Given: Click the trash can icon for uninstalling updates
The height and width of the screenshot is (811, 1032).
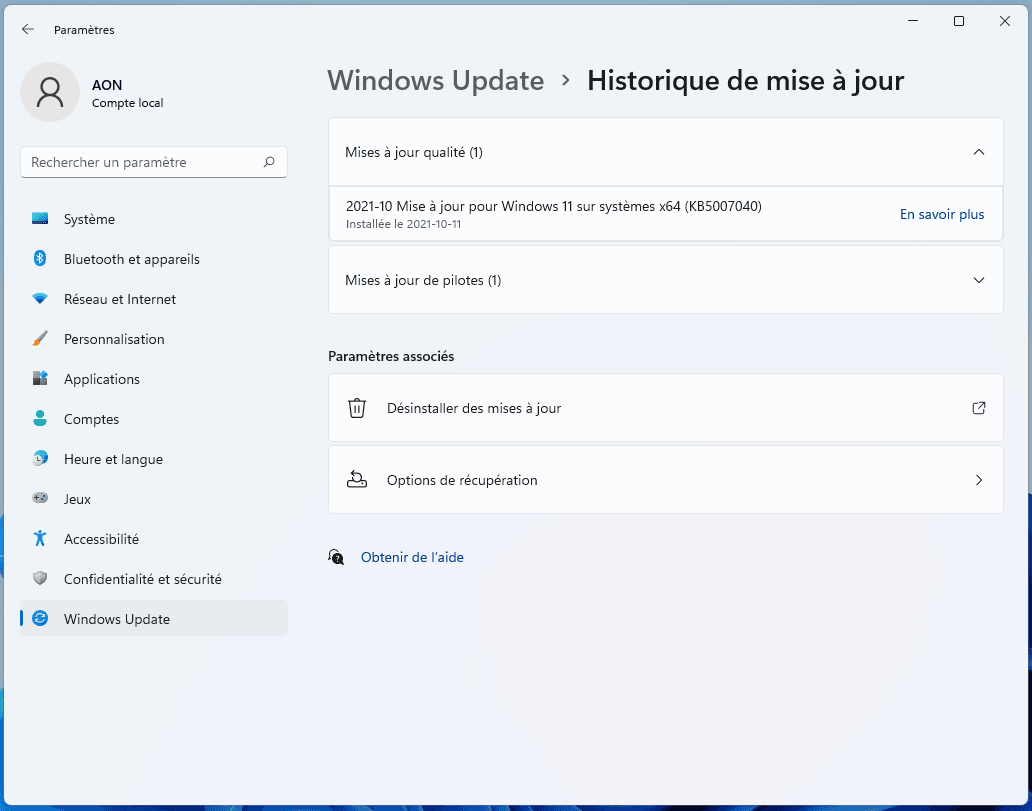Looking at the screenshot, I should (357, 408).
